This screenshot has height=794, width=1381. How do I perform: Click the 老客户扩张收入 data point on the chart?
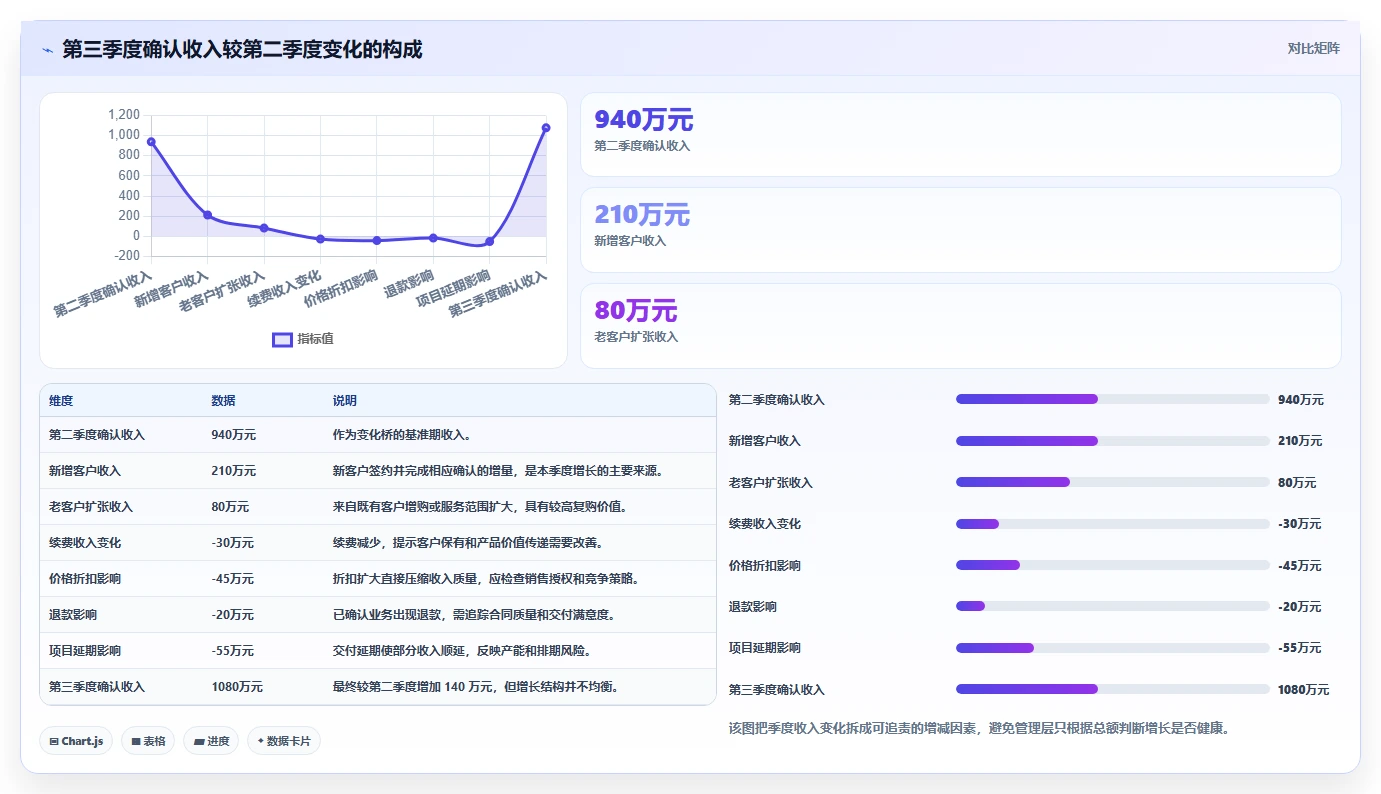coord(264,228)
